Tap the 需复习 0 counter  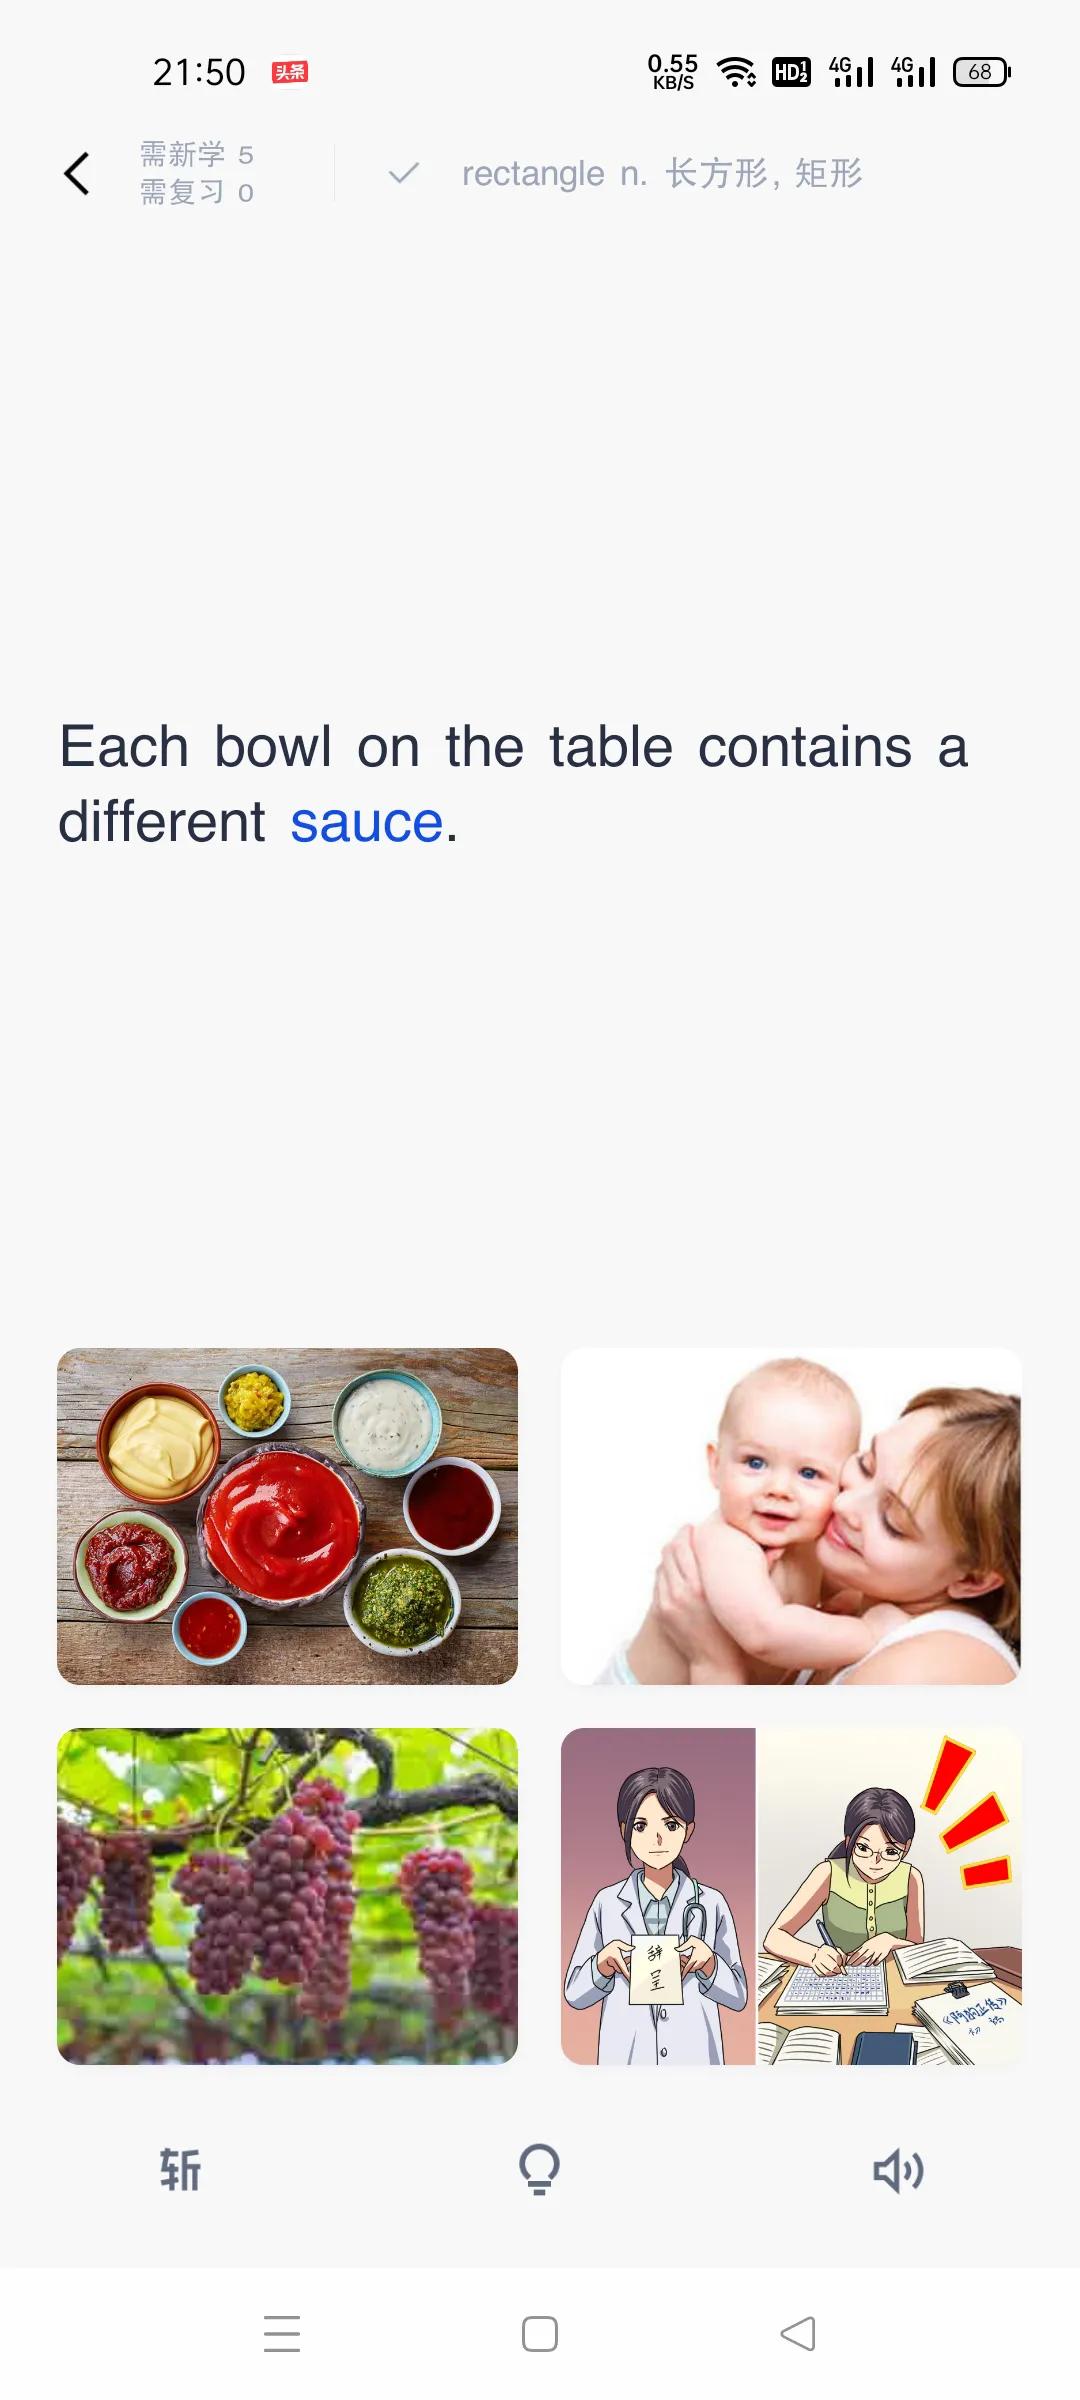tap(196, 192)
